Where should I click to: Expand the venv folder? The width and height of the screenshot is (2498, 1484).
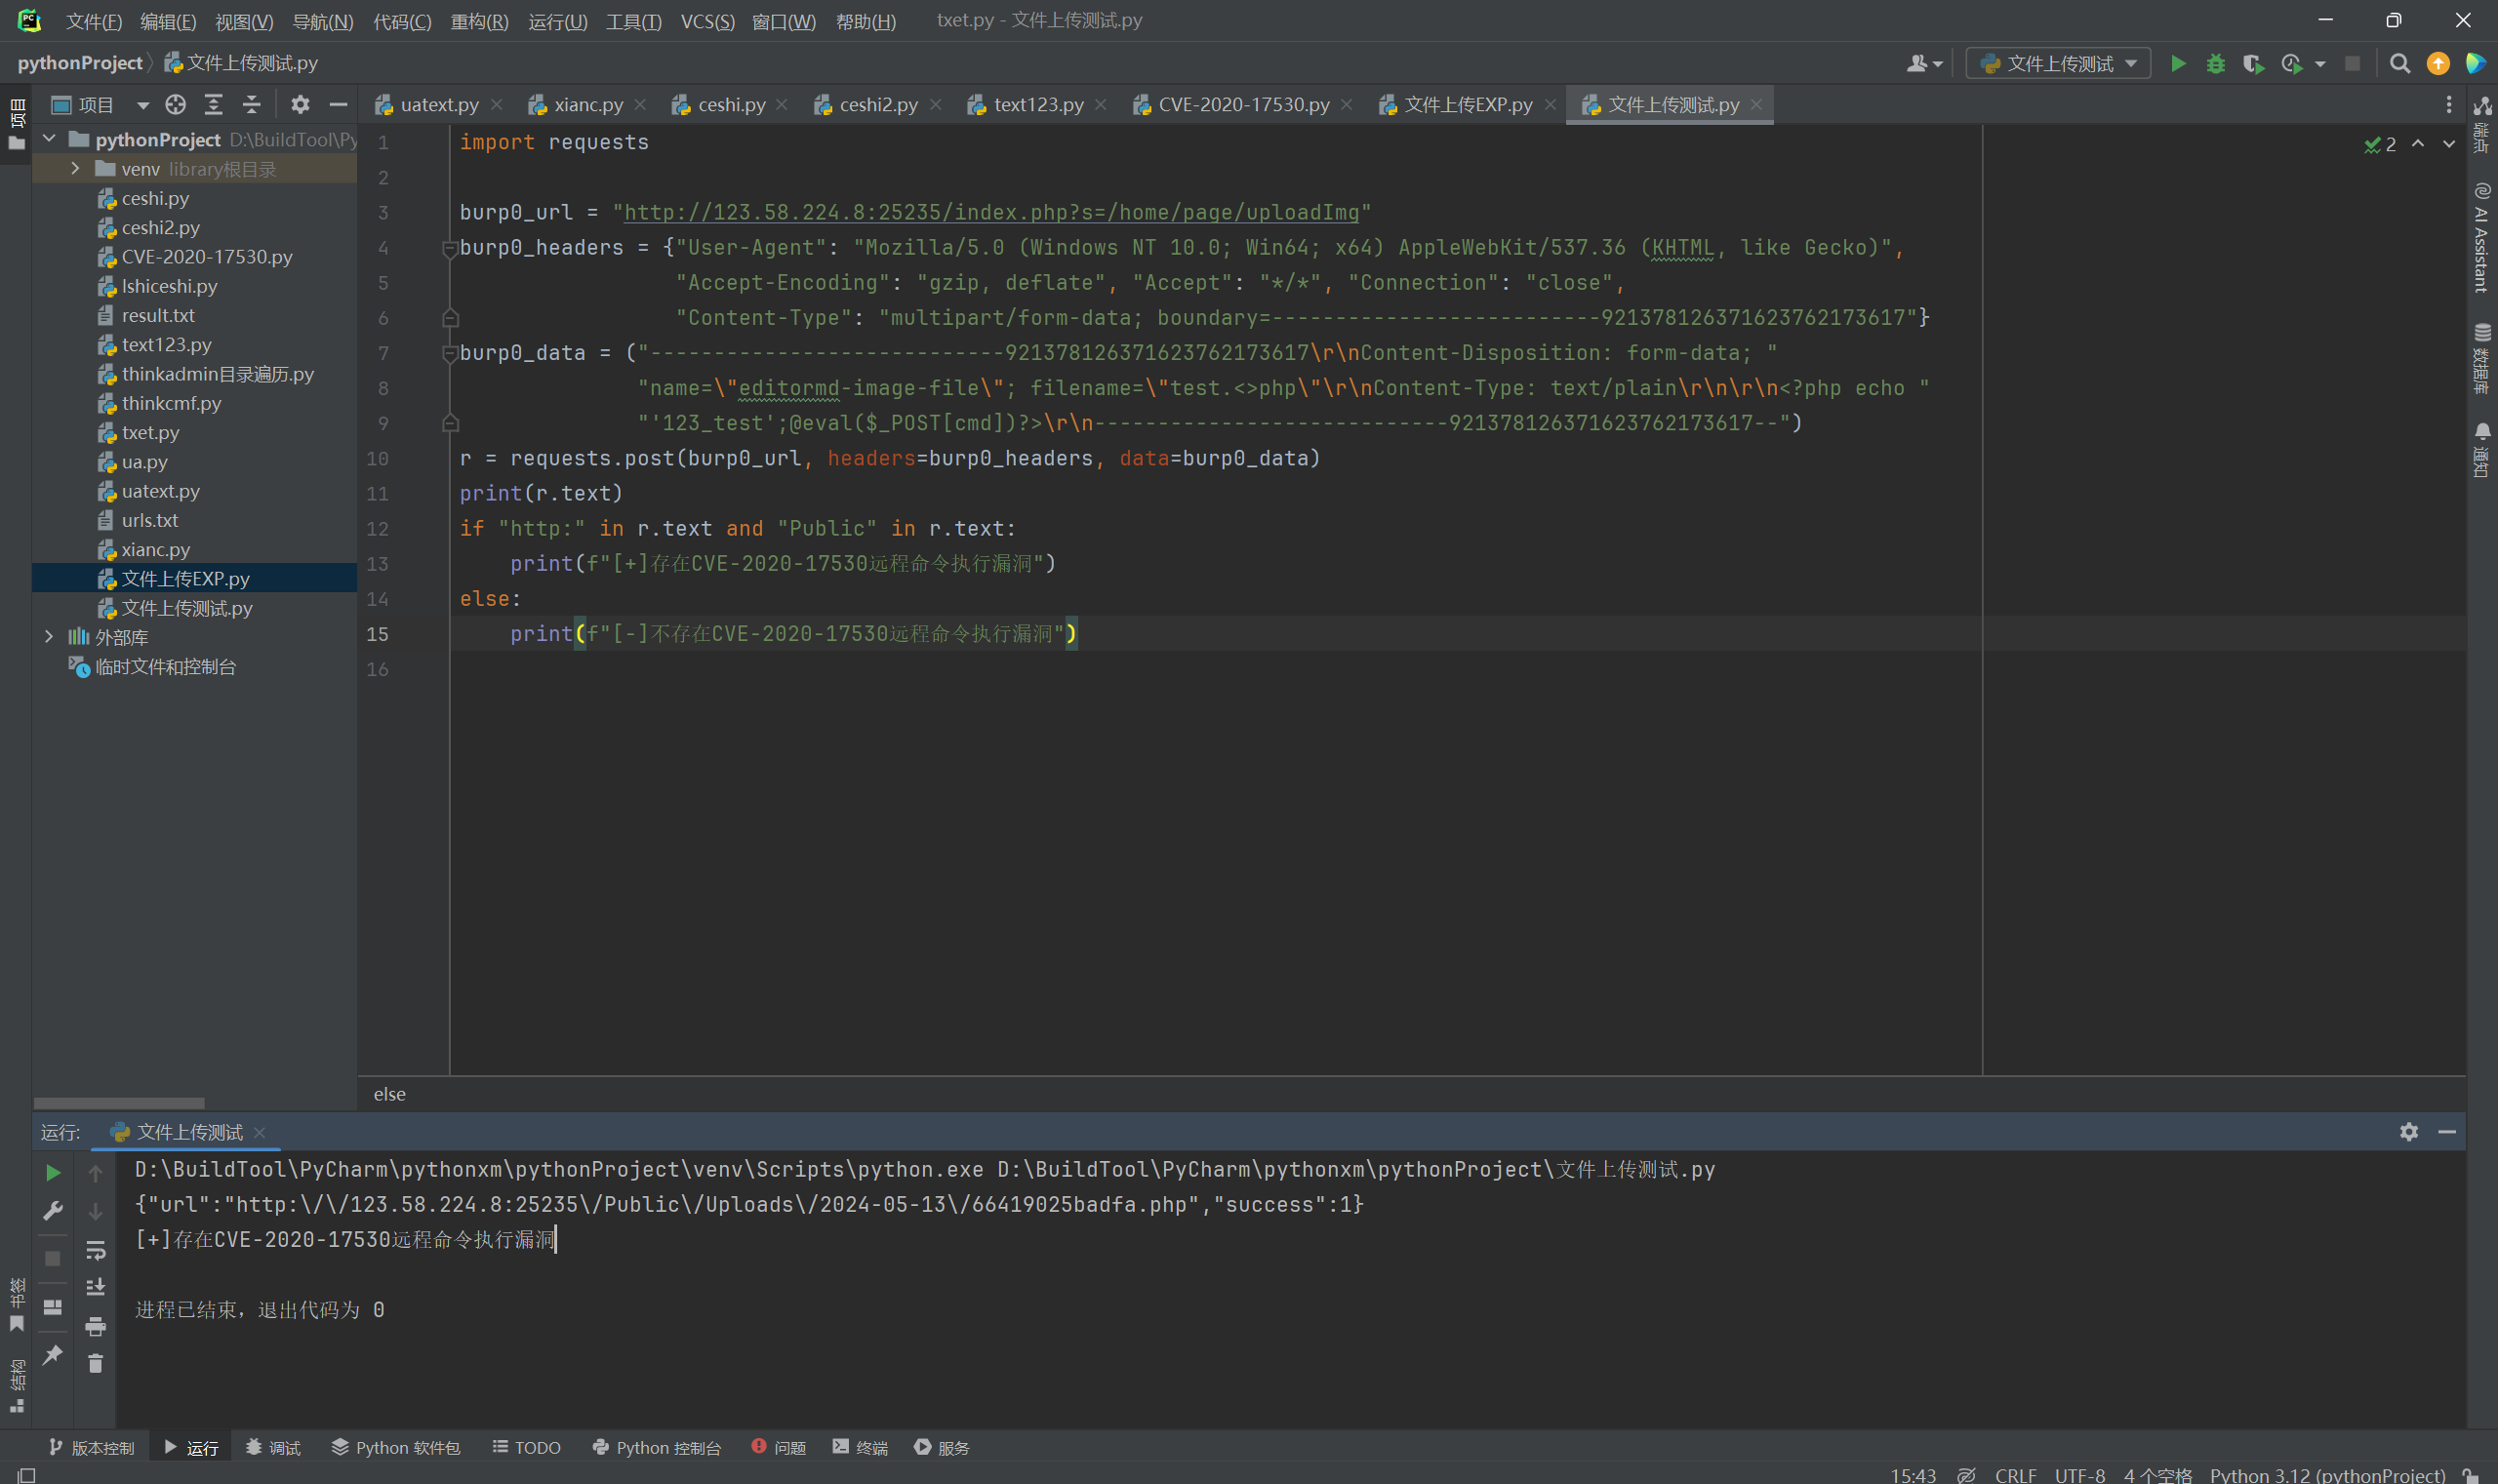75,169
